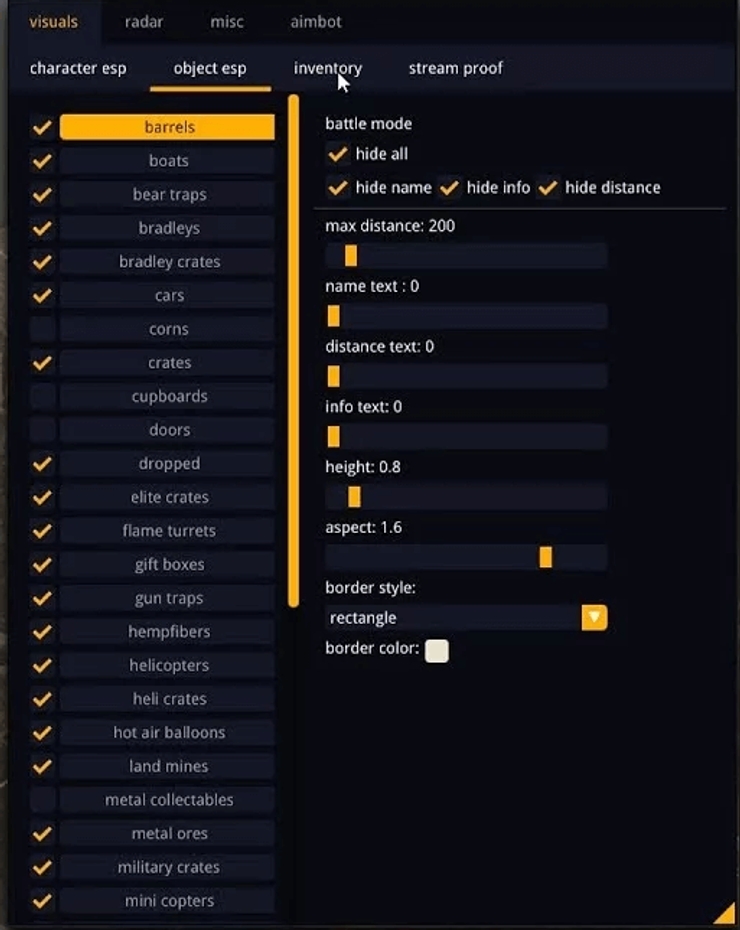Select the helicopters entry in the list
This screenshot has height=930, width=740.
coord(167,665)
